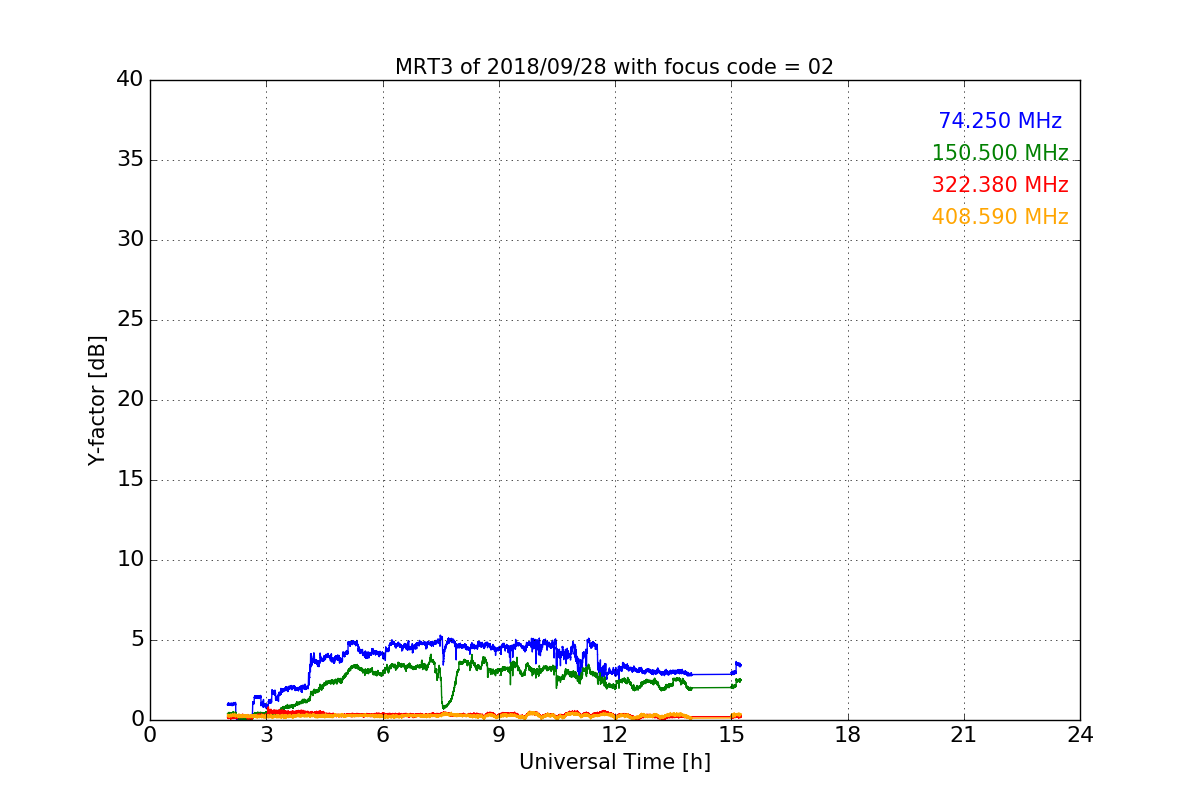This screenshot has width=1200, height=800.
Task: Click y-axis tick label 40
Action: tap(130, 80)
